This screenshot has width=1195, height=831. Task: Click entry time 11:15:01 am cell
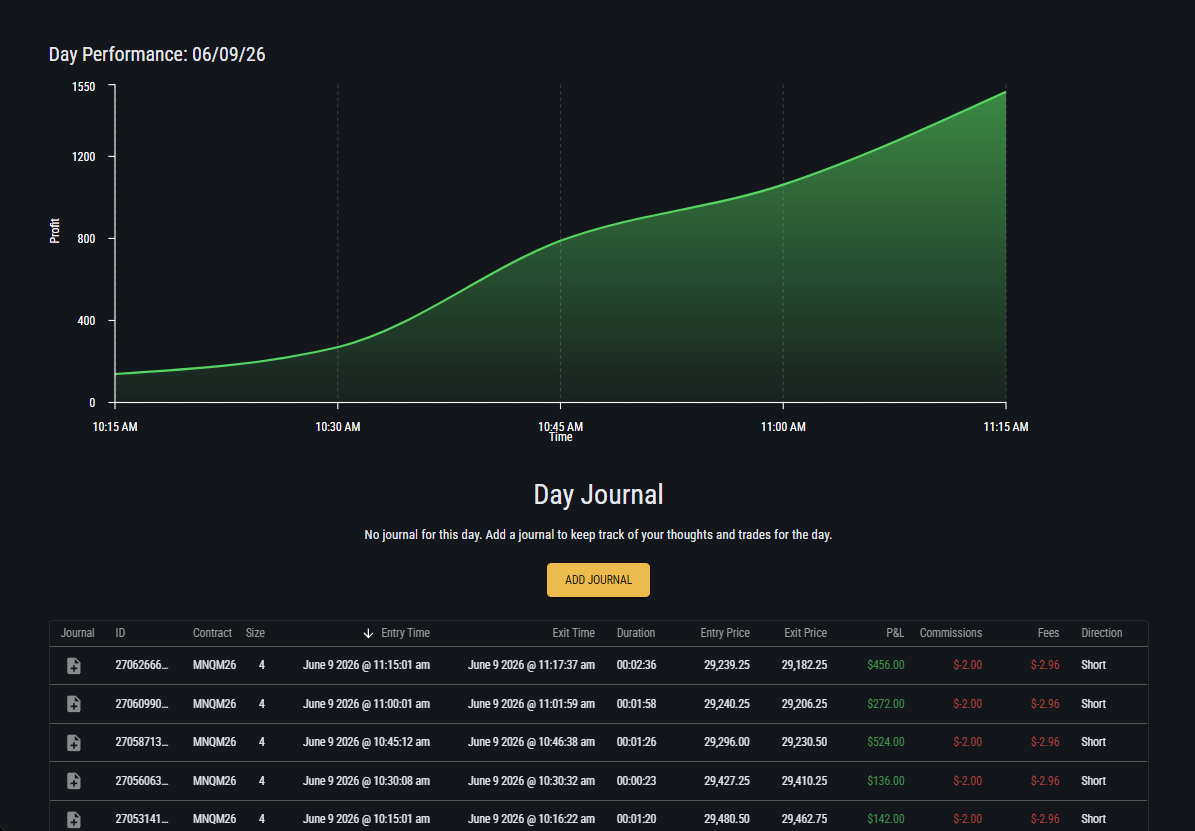coord(366,665)
